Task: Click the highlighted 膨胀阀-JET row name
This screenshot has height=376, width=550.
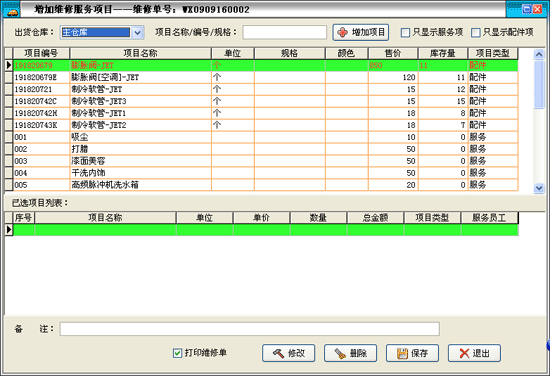Action: pyautogui.click(x=93, y=65)
